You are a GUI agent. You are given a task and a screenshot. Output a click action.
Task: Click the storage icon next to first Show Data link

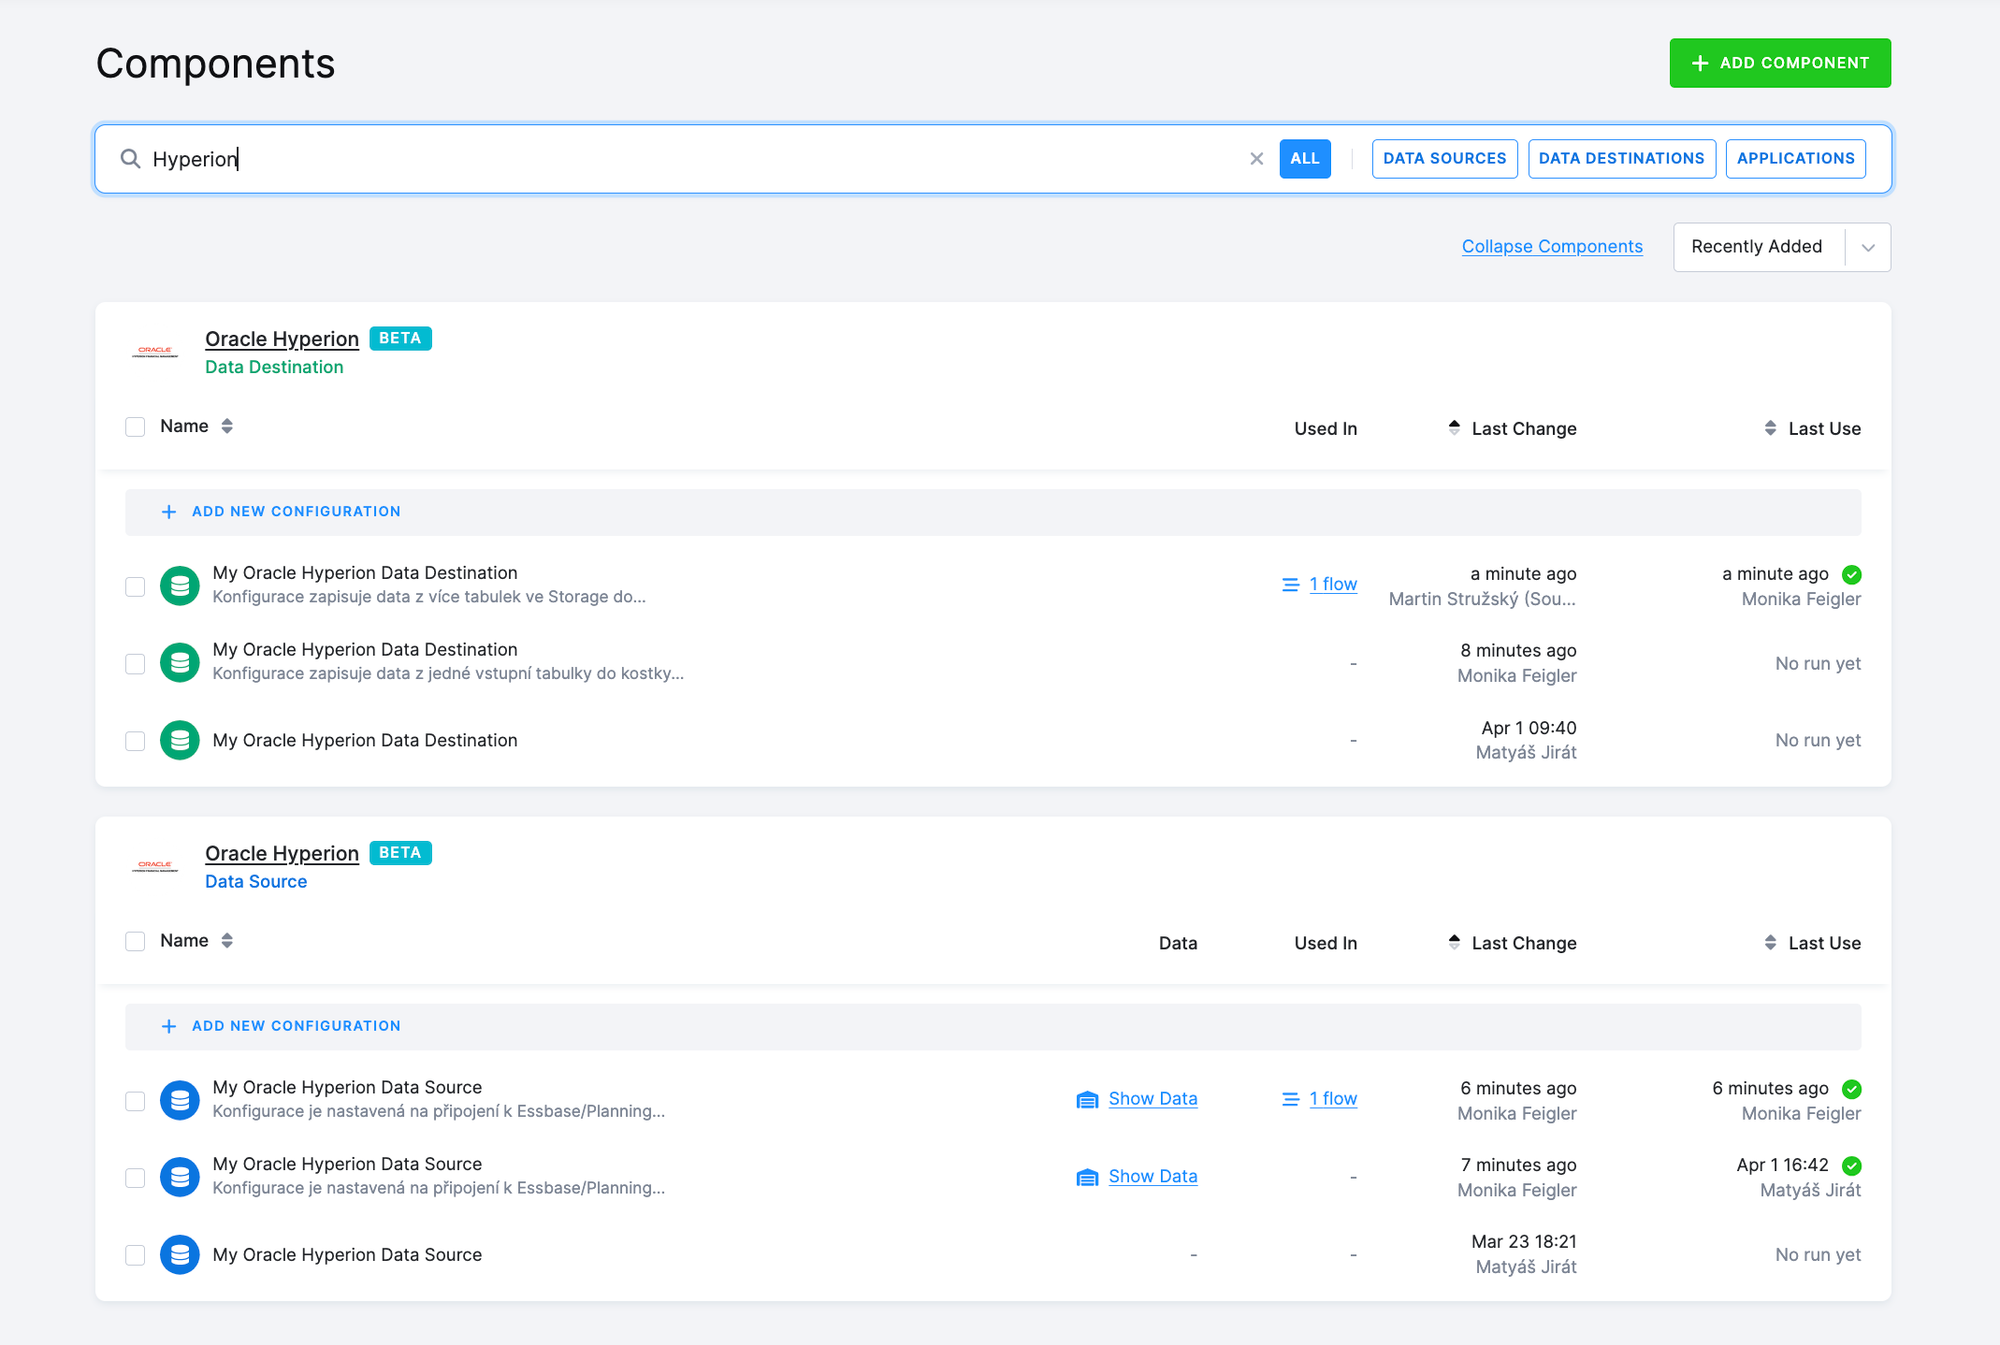pos(1088,1099)
